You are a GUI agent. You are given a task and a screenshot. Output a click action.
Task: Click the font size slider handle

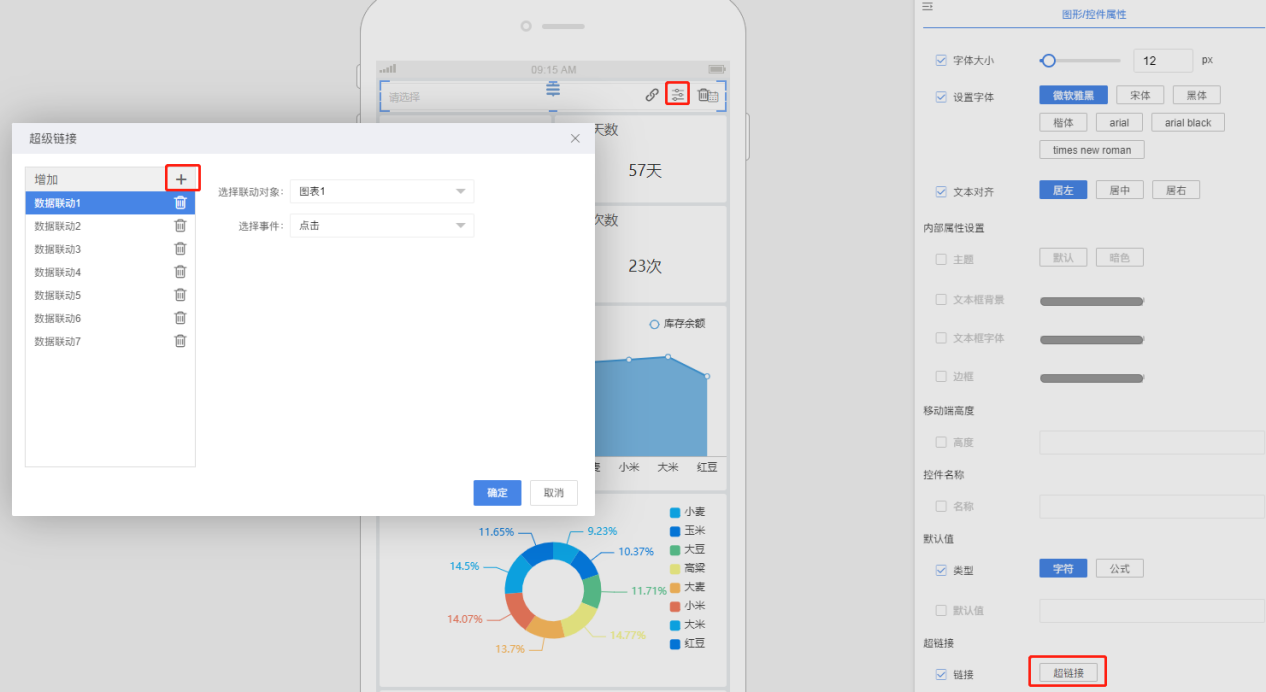click(x=1048, y=61)
